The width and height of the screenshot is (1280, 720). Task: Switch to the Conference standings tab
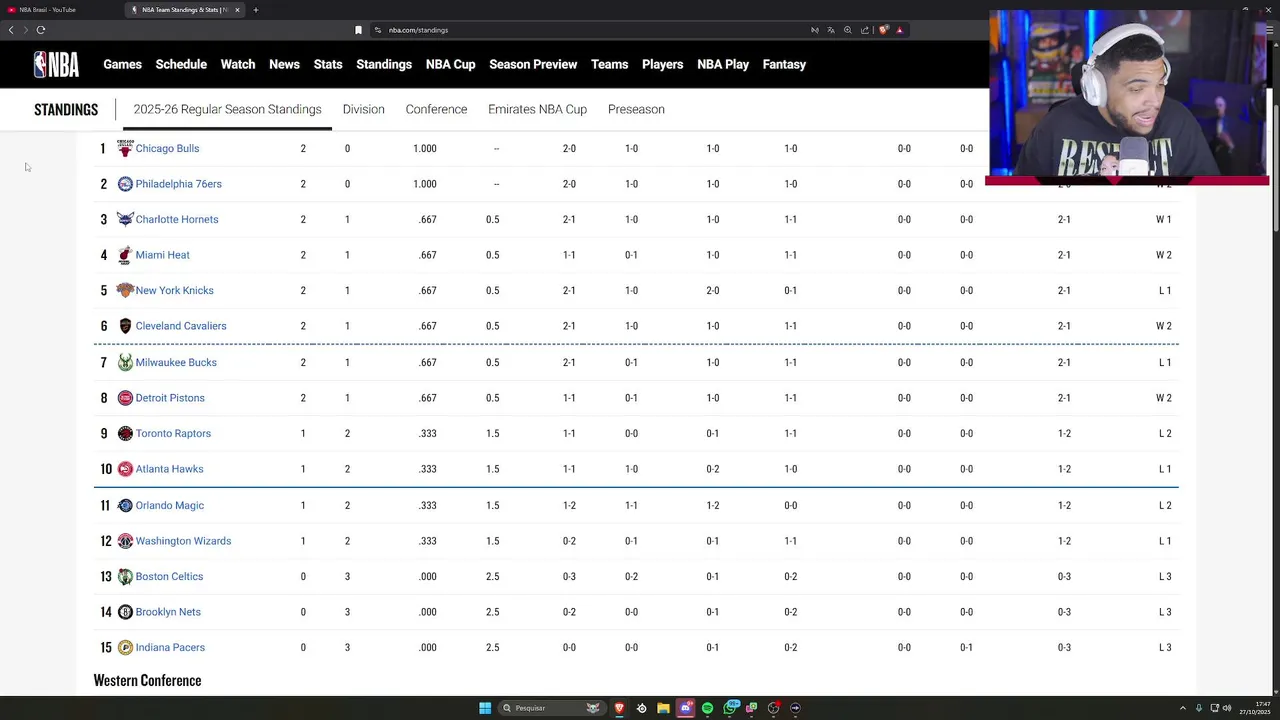tap(436, 109)
